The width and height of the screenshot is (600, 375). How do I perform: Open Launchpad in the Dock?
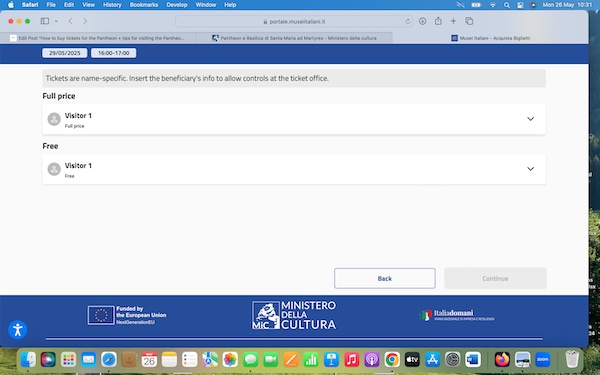(x=68, y=360)
